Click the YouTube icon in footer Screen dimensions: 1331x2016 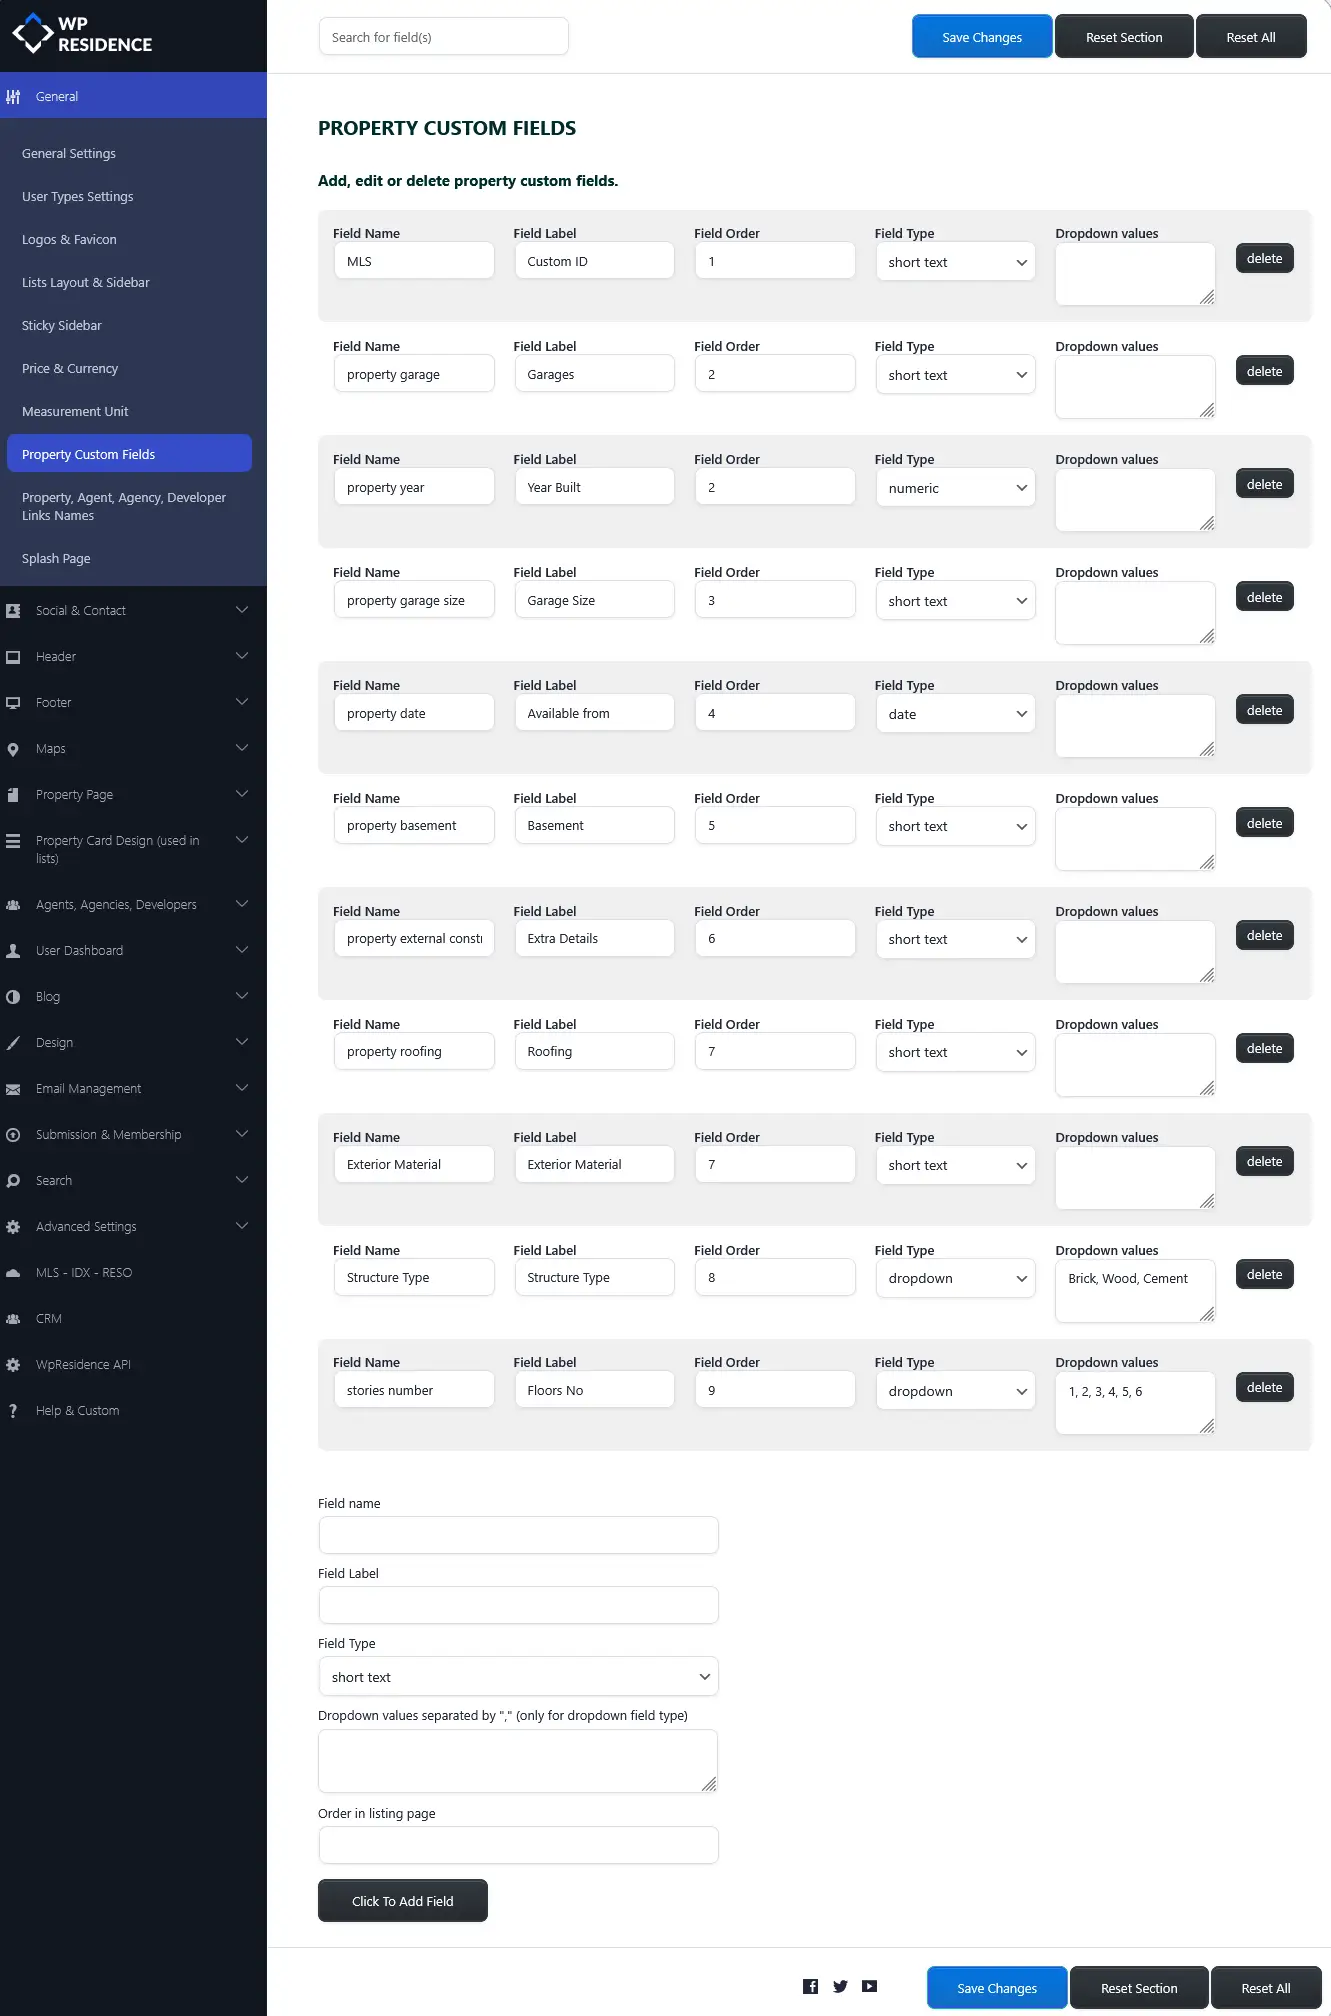(870, 1986)
